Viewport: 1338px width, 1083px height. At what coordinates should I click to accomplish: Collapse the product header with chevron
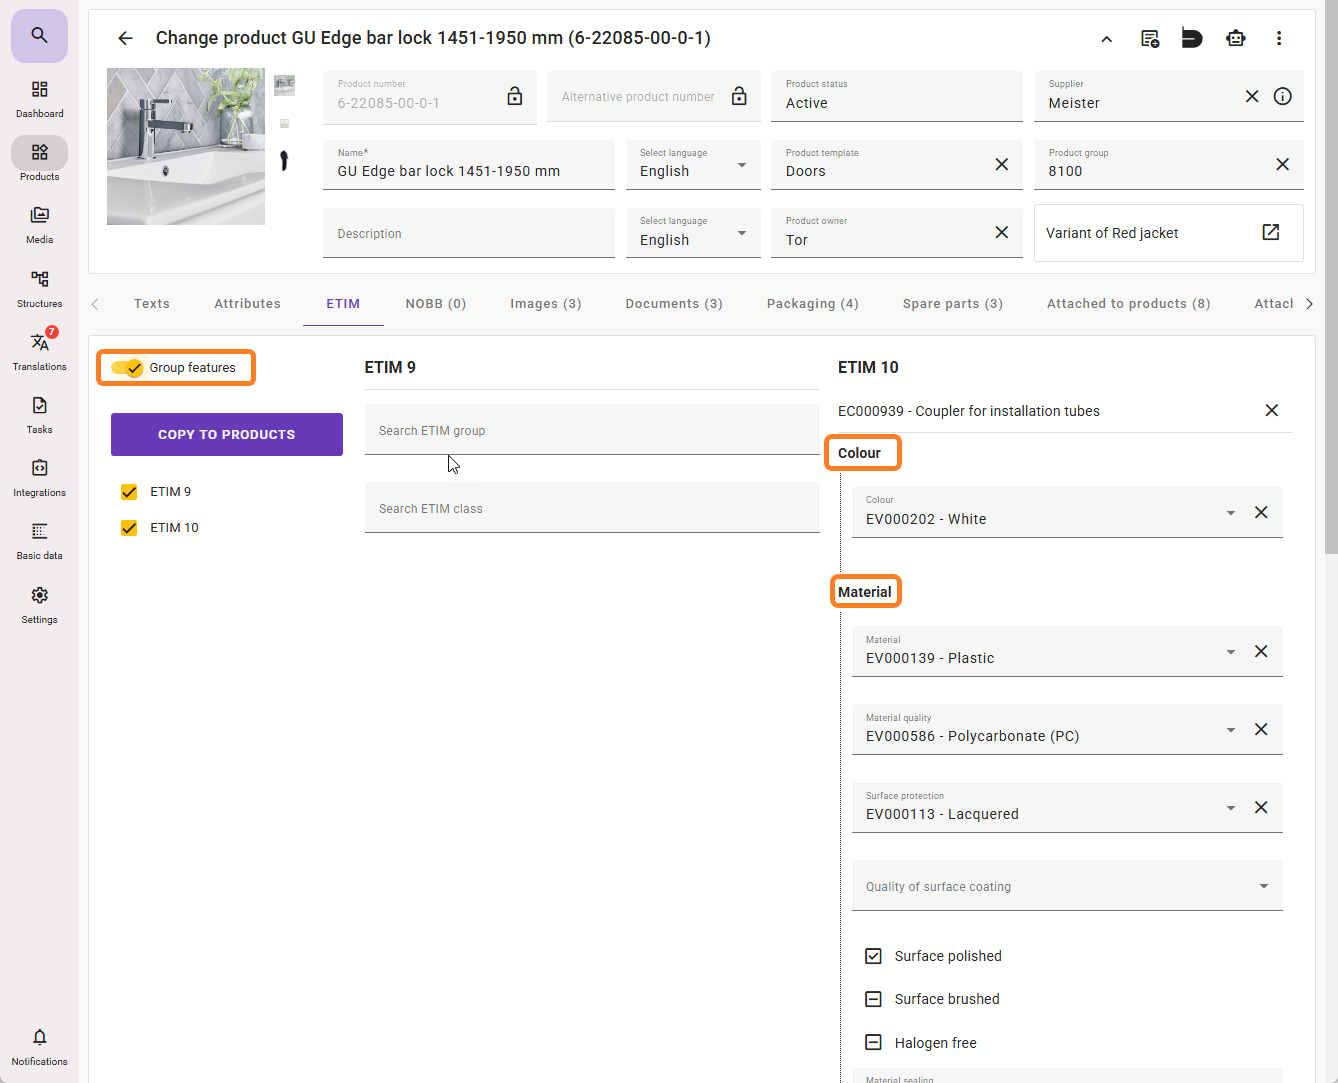(1106, 39)
